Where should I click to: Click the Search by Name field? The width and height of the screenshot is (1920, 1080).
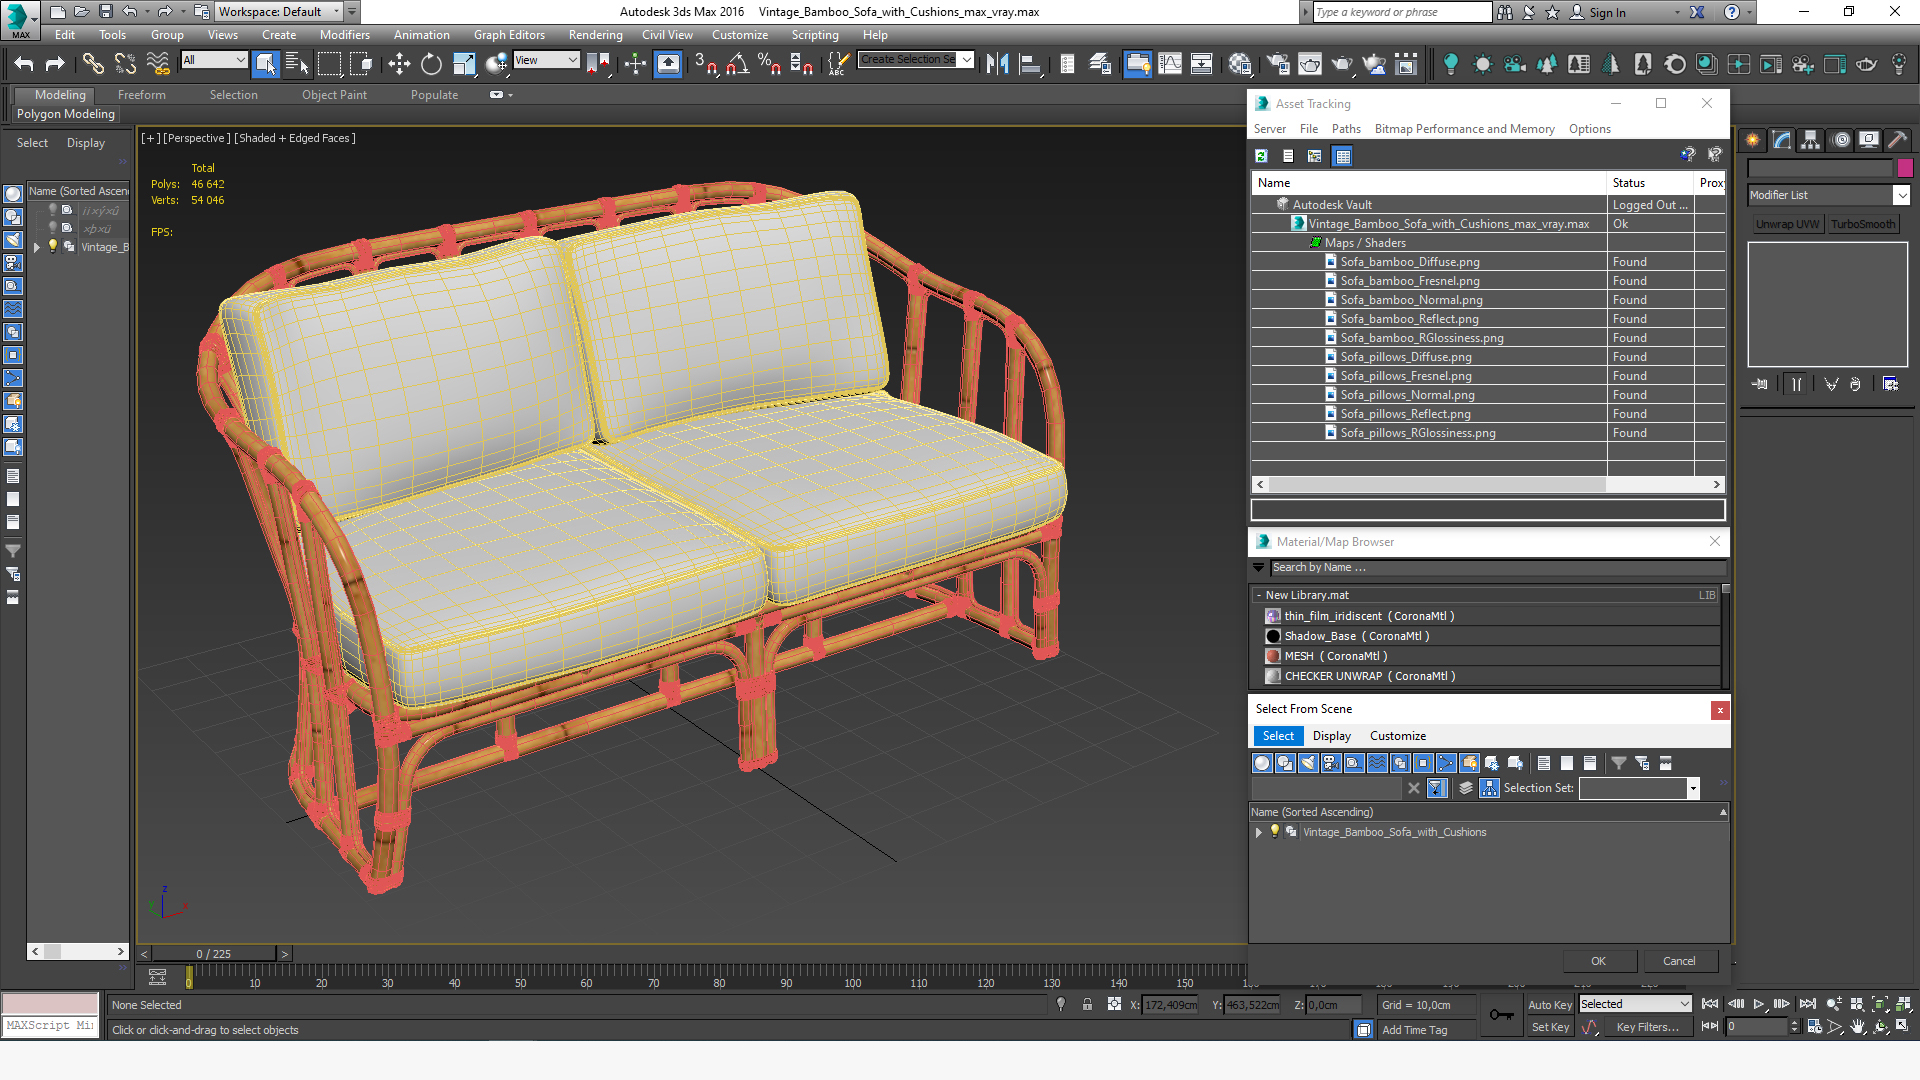pos(1498,567)
